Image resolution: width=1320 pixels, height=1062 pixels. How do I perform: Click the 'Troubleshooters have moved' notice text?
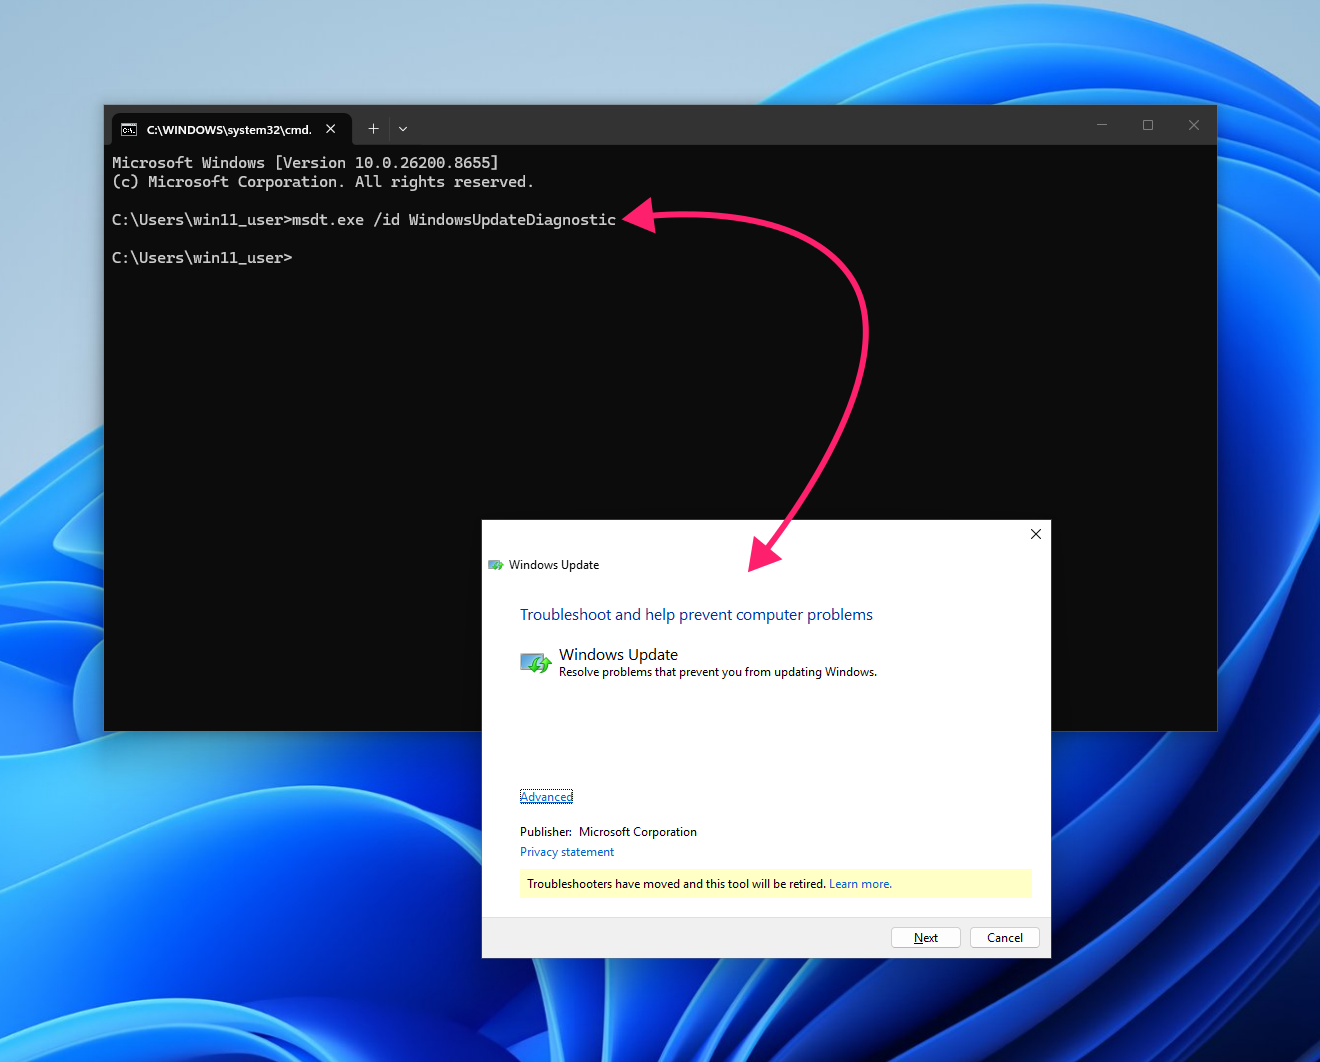[676, 884]
